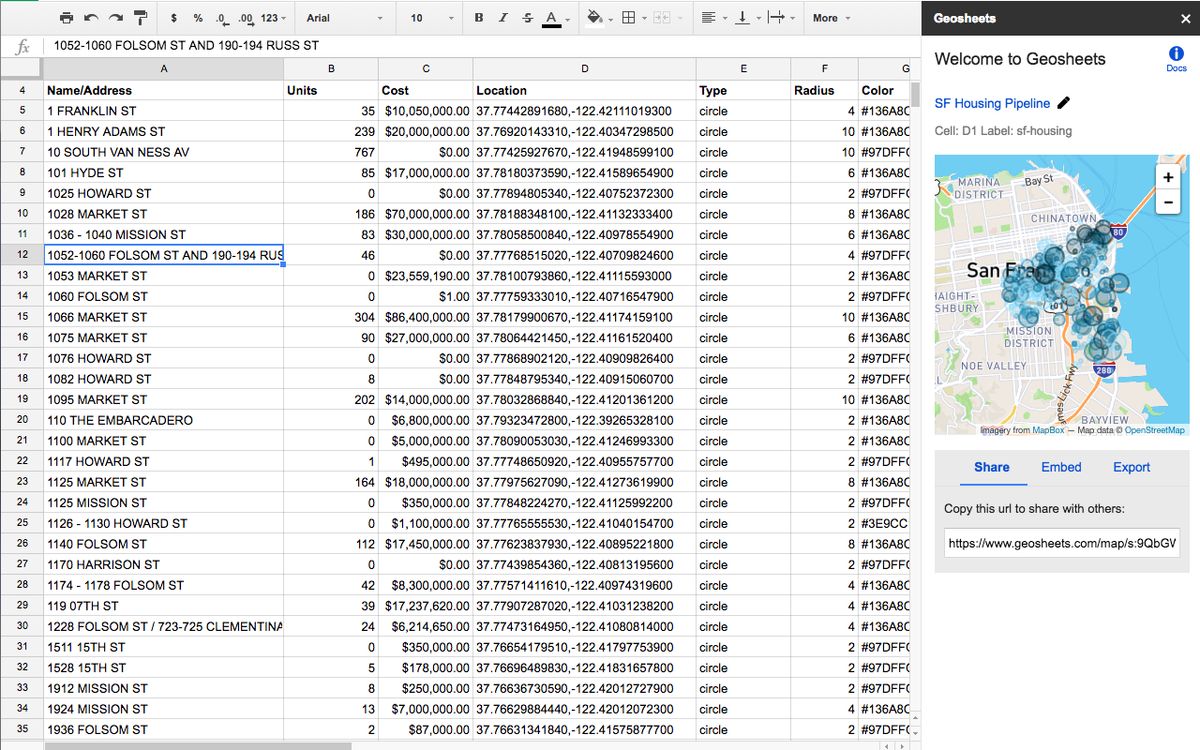Toggle bold formatting
Screen dimensions: 1200x750
(x=478, y=18)
